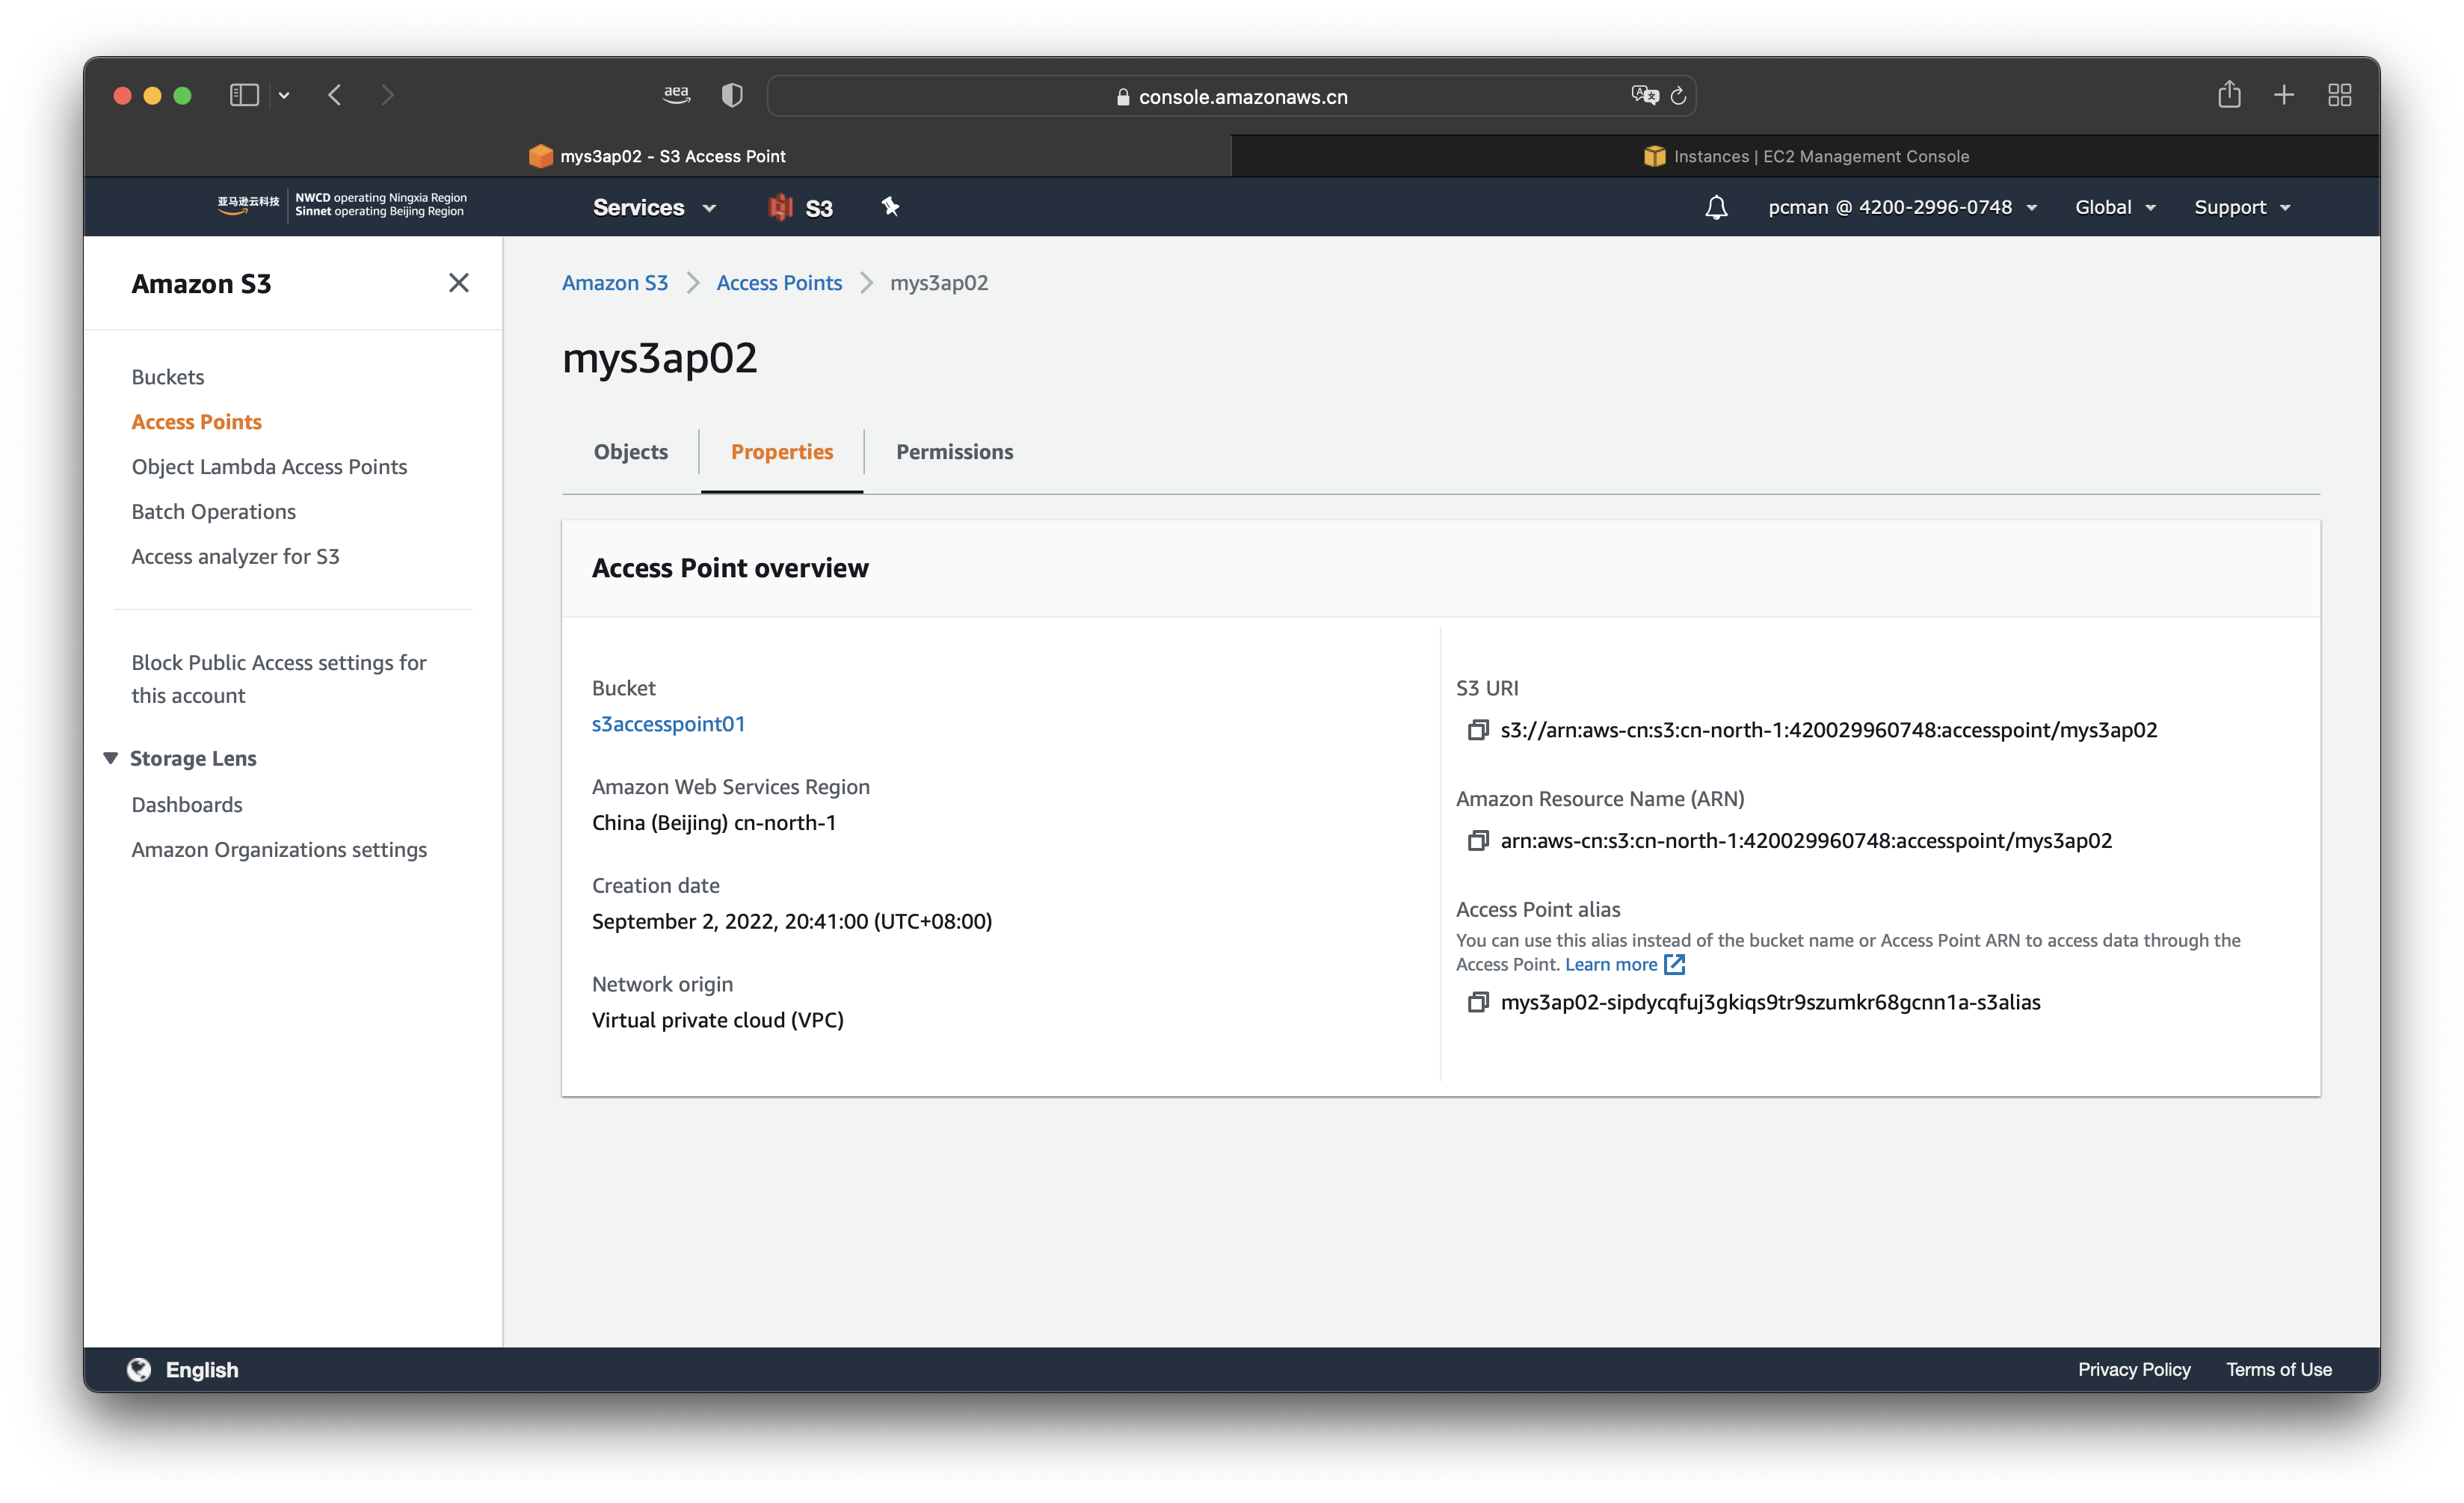Open a new tab with plus icon
This screenshot has height=1503, width=2464.
[2284, 95]
